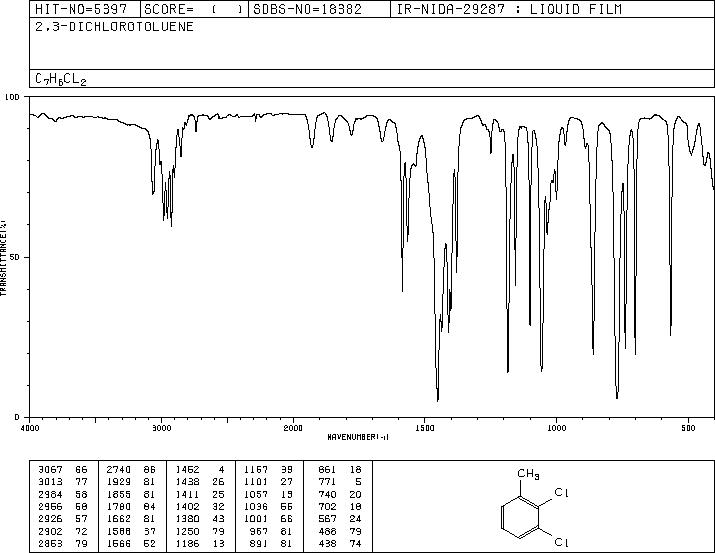Select the IR-NIDA-29287 : LIQUID FILM label

point(509,9)
